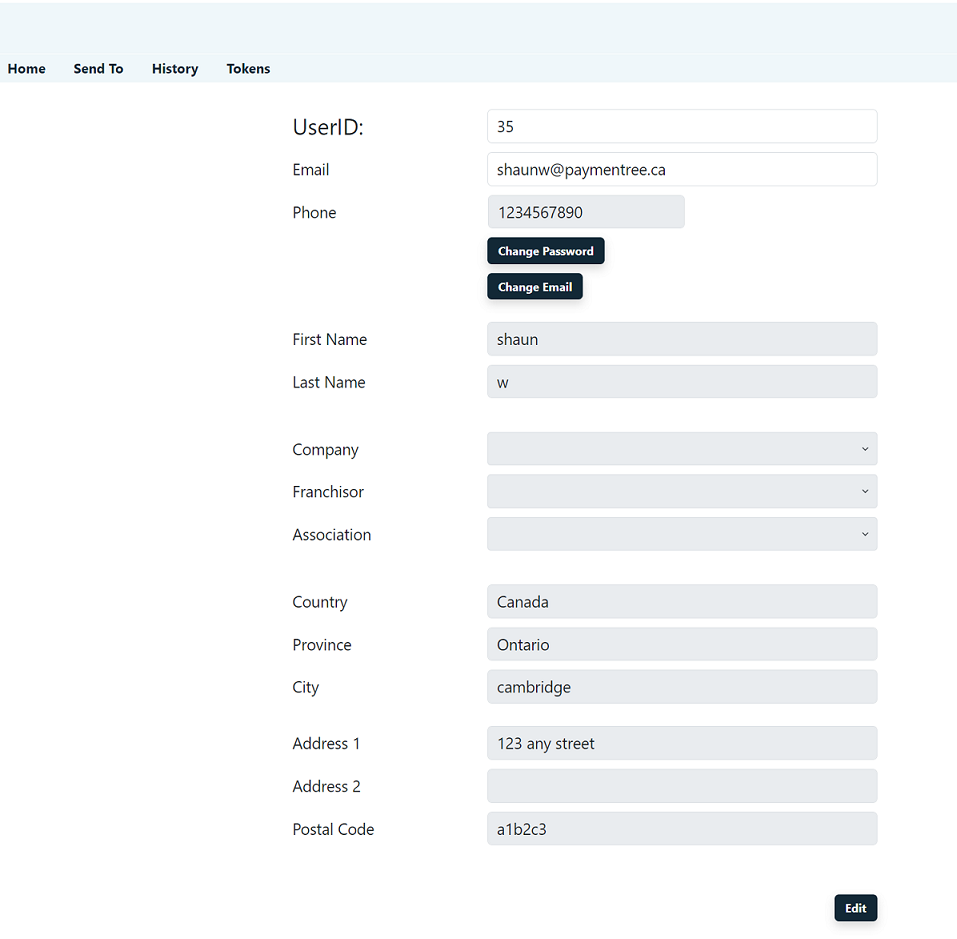The width and height of the screenshot is (957, 939).
Task: Open the Franchisor dropdown list
Action: [x=681, y=492]
